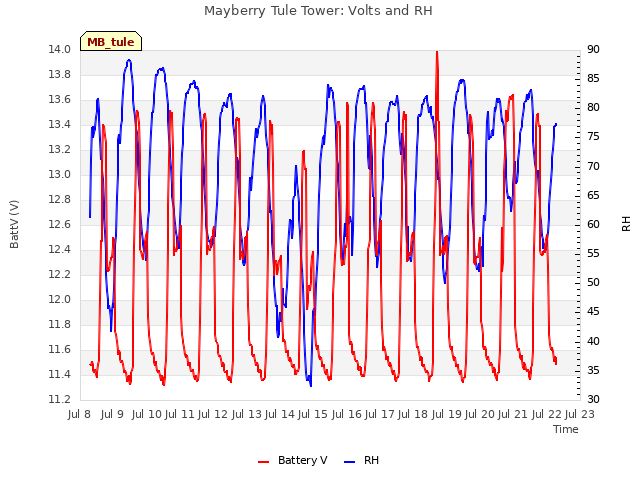Click the 85 RH axis tick
This screenshot has width=640, height=480.
click(x=593, y=78)
